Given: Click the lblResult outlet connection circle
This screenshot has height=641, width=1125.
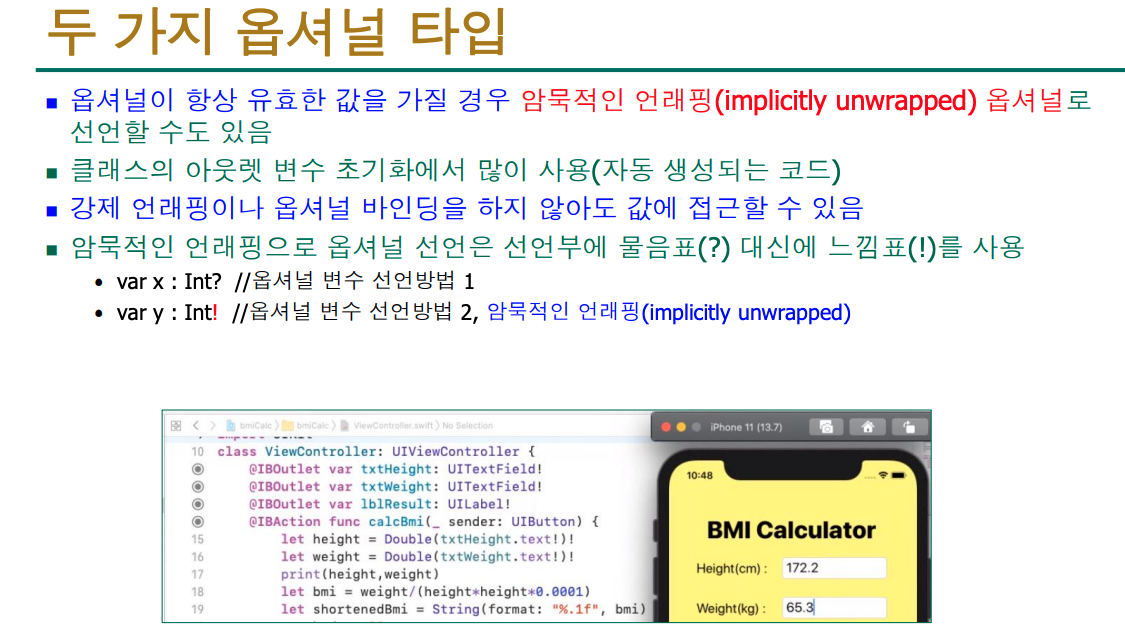Looking at the screenshot, I should [198, 505].
